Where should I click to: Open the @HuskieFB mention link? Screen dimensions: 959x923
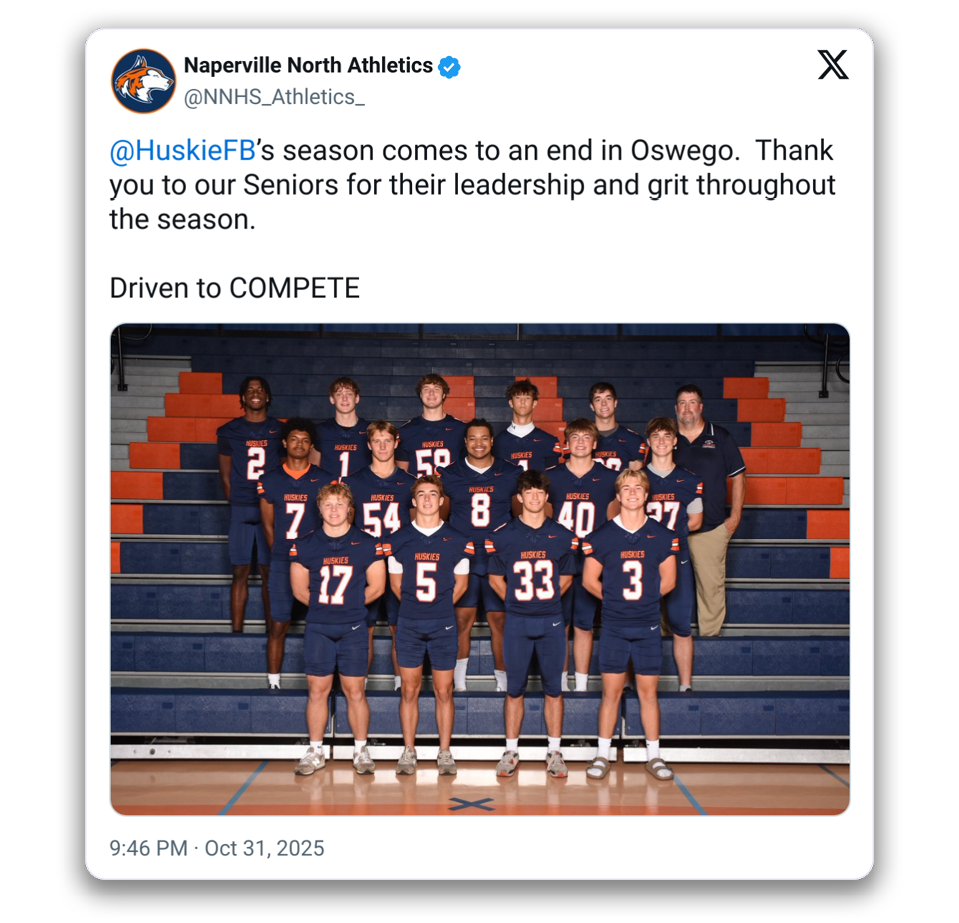point(182,151)
